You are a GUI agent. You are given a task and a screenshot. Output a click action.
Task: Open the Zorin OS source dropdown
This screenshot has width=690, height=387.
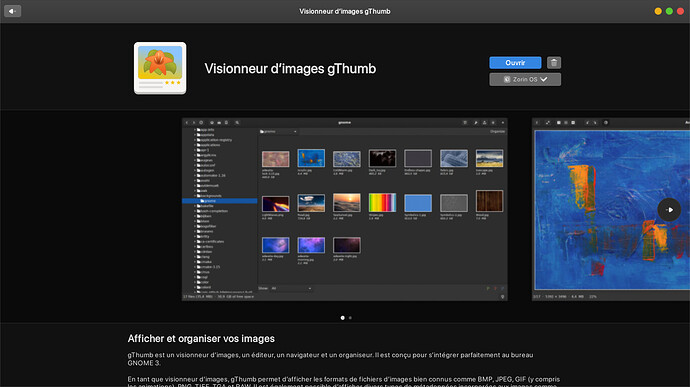[525, 79]
